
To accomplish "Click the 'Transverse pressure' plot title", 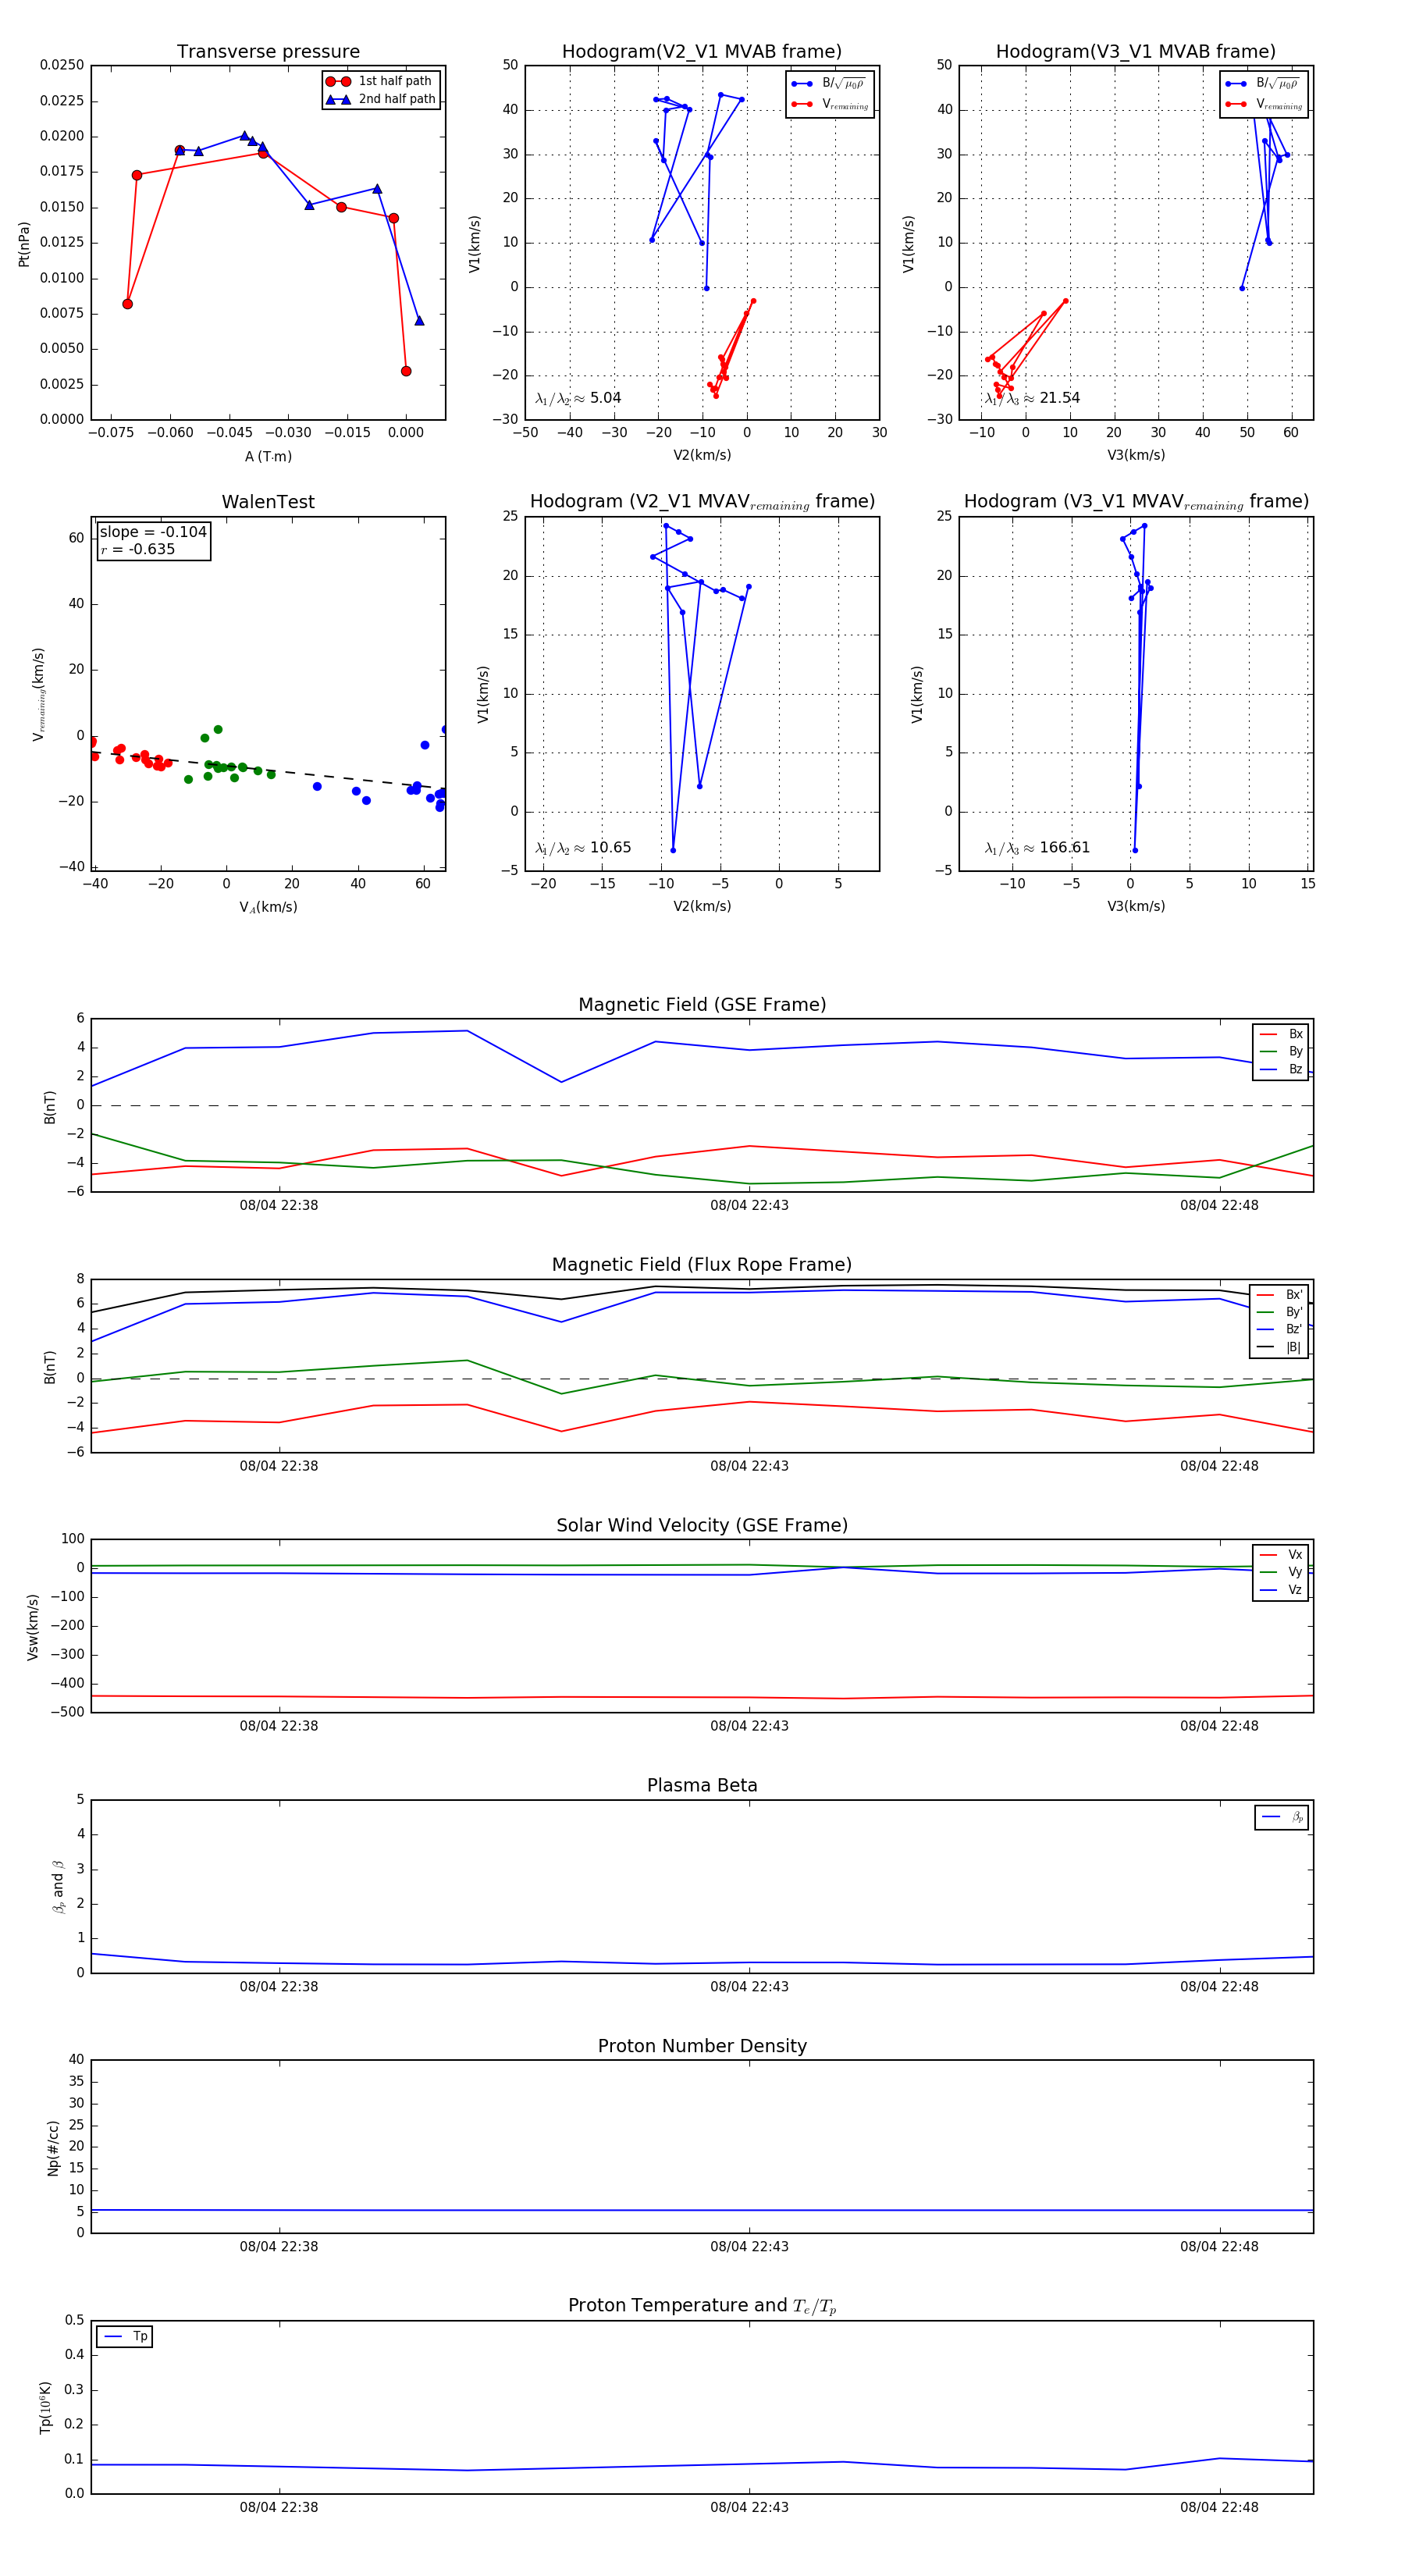I will coord(268,52).
